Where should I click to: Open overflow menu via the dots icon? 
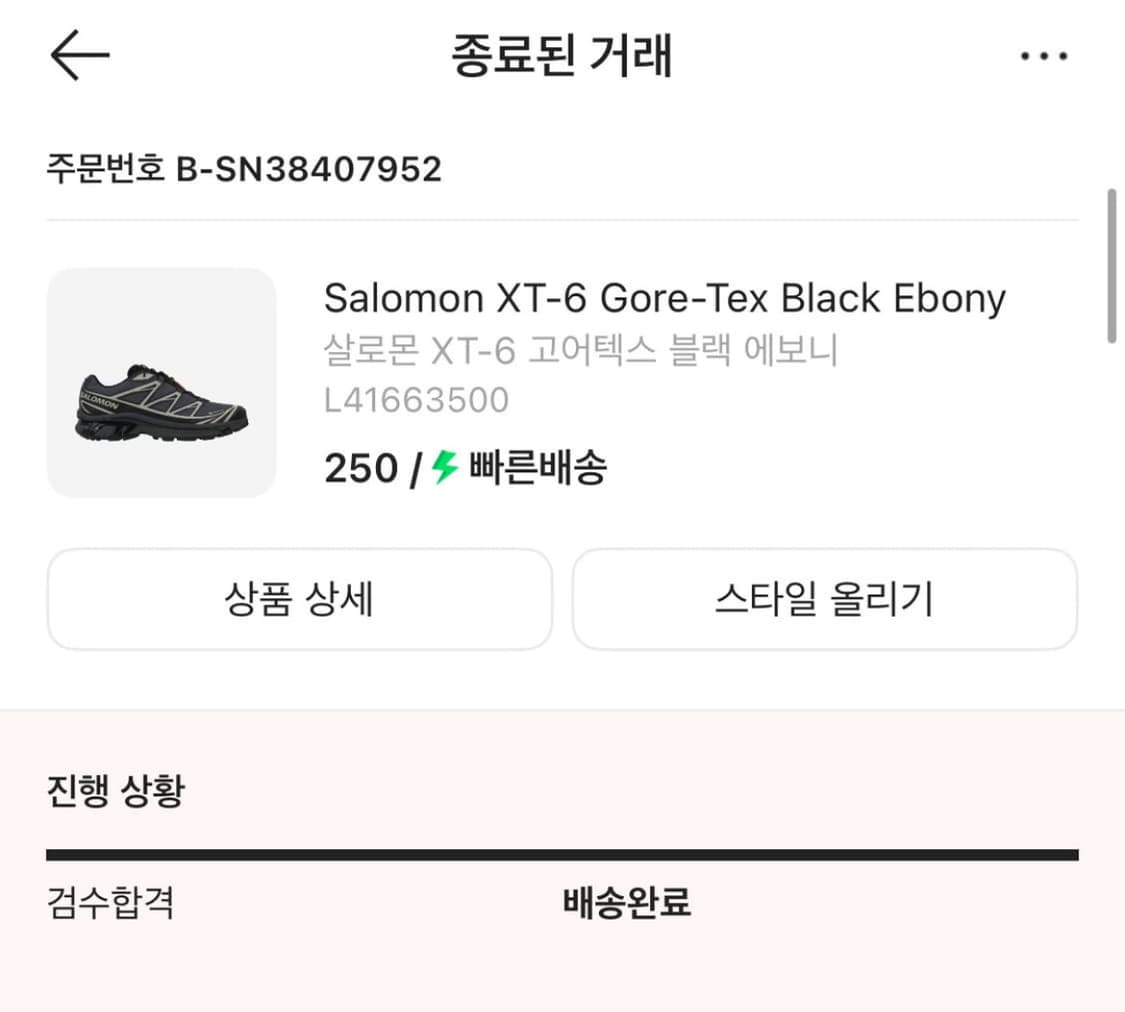1043,56
